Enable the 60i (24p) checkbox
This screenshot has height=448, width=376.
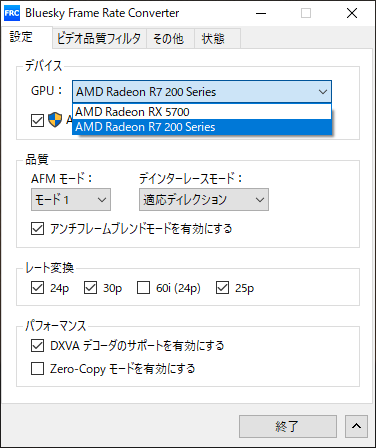coord(143,287)
